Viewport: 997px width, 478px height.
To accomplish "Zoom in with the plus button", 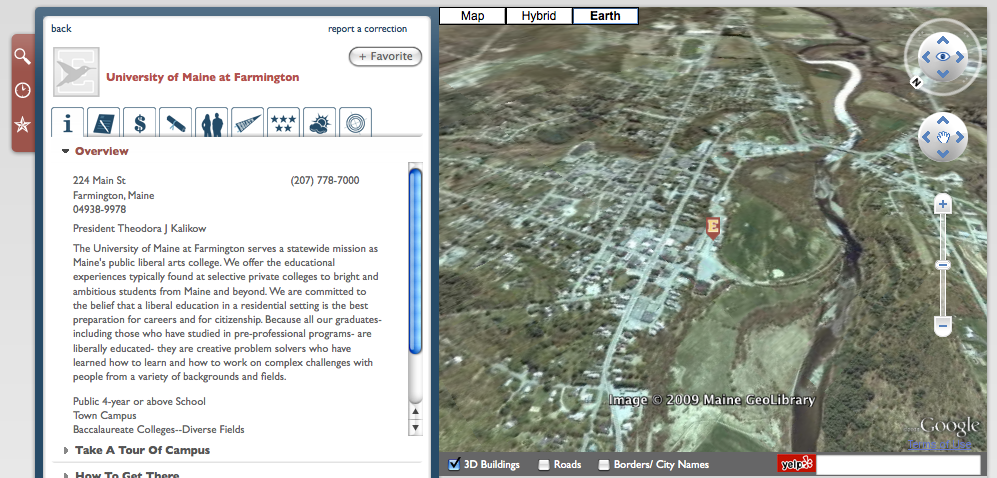I will [943, 205].
